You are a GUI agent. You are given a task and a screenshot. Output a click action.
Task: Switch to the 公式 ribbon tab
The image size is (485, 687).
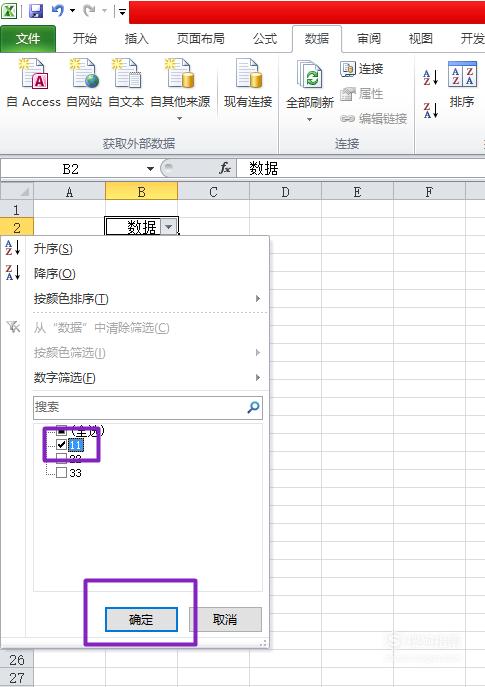click(265, 39)
